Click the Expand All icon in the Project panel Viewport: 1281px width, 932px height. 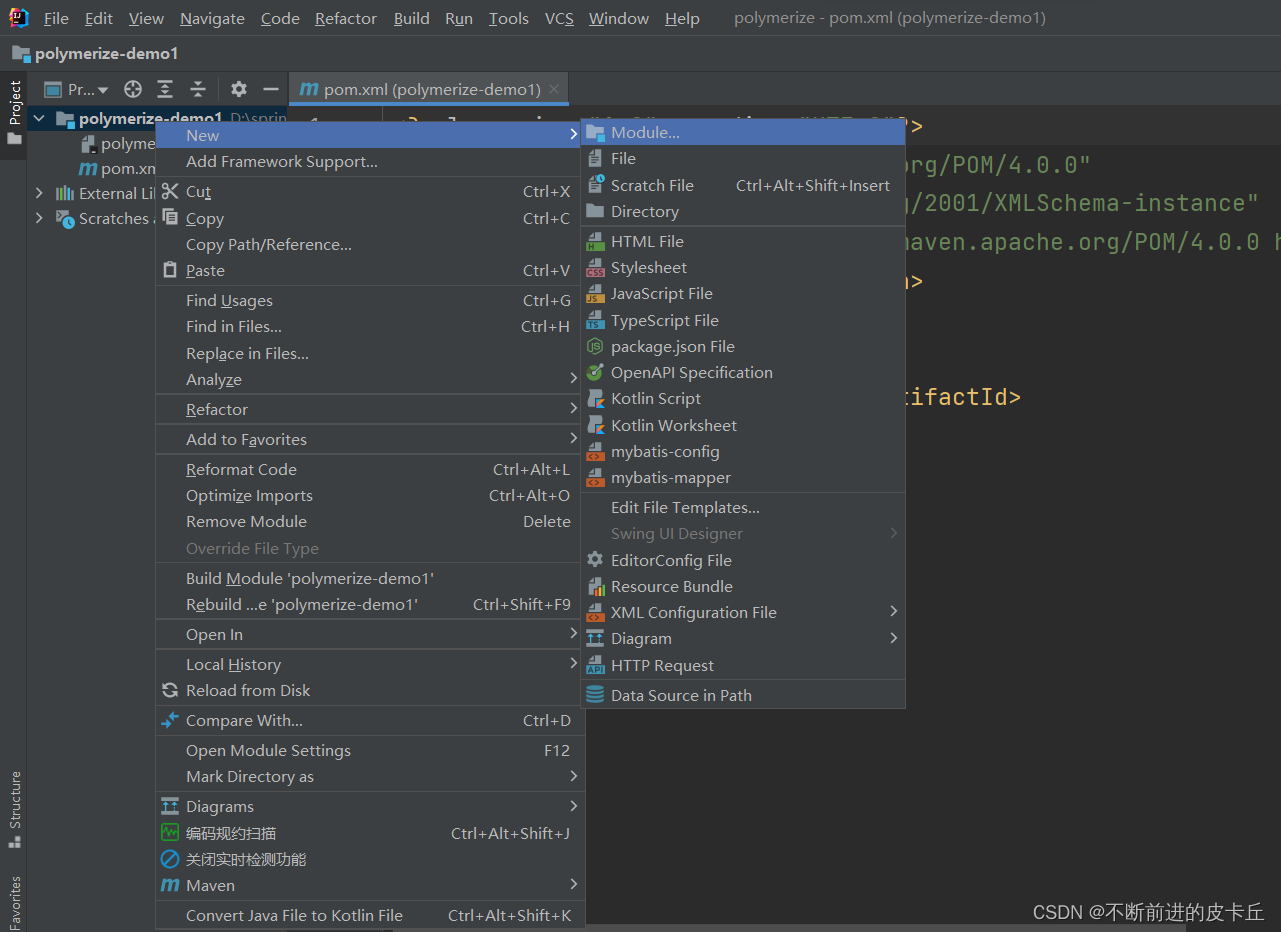tap(165, 89)
